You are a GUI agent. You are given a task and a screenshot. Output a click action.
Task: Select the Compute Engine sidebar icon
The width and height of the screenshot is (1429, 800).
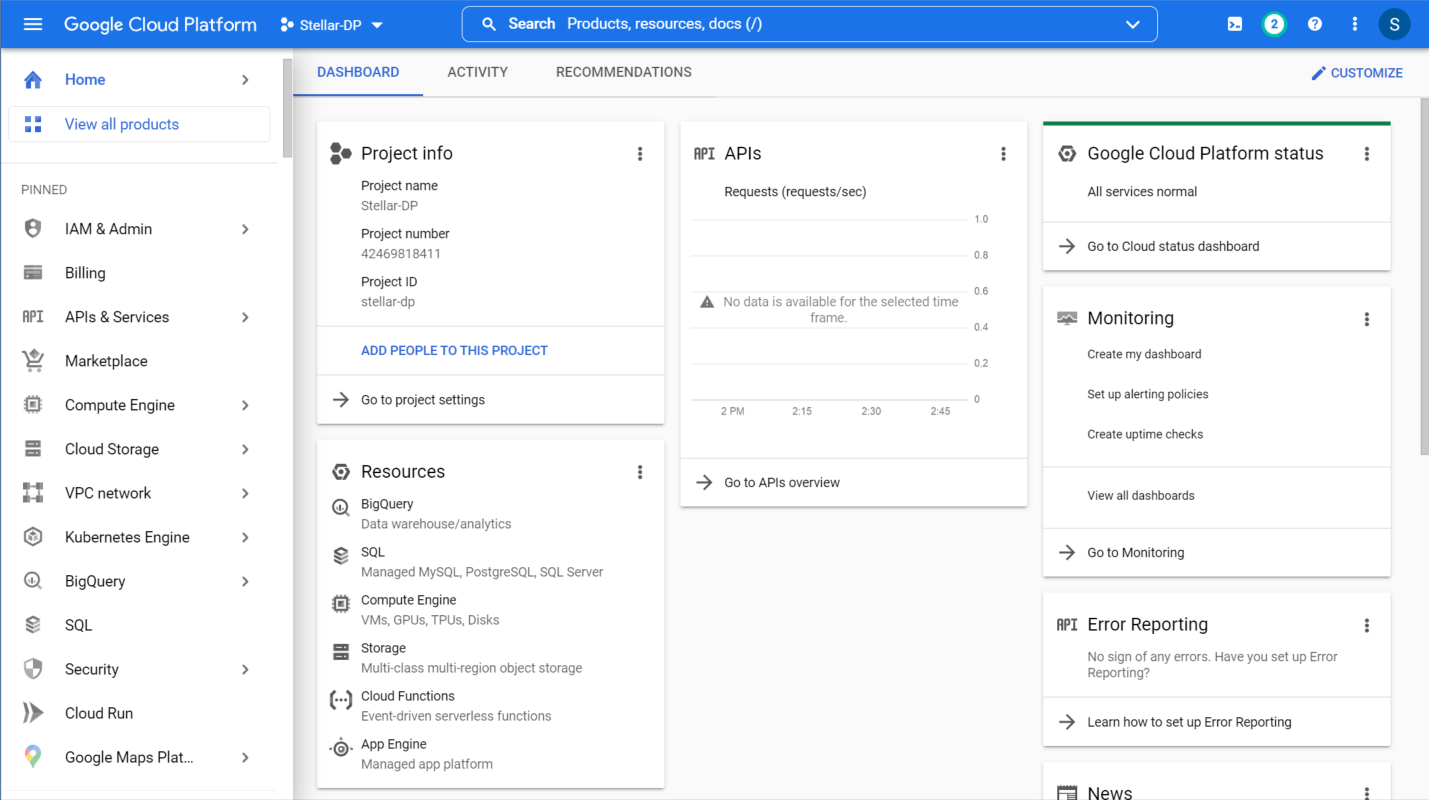[33, 404]
